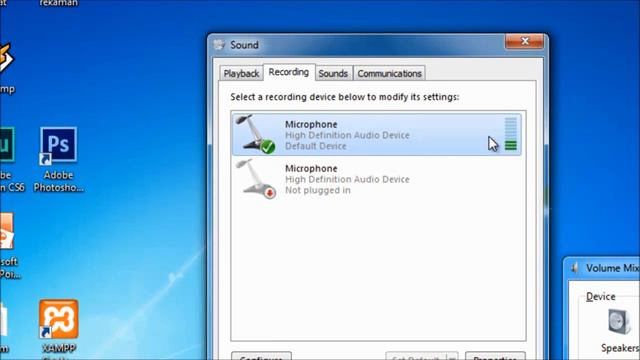Switch to the Playback tab
Image resolution: width=640 pixels, height=360 pixels.
[x=241, y=73]
